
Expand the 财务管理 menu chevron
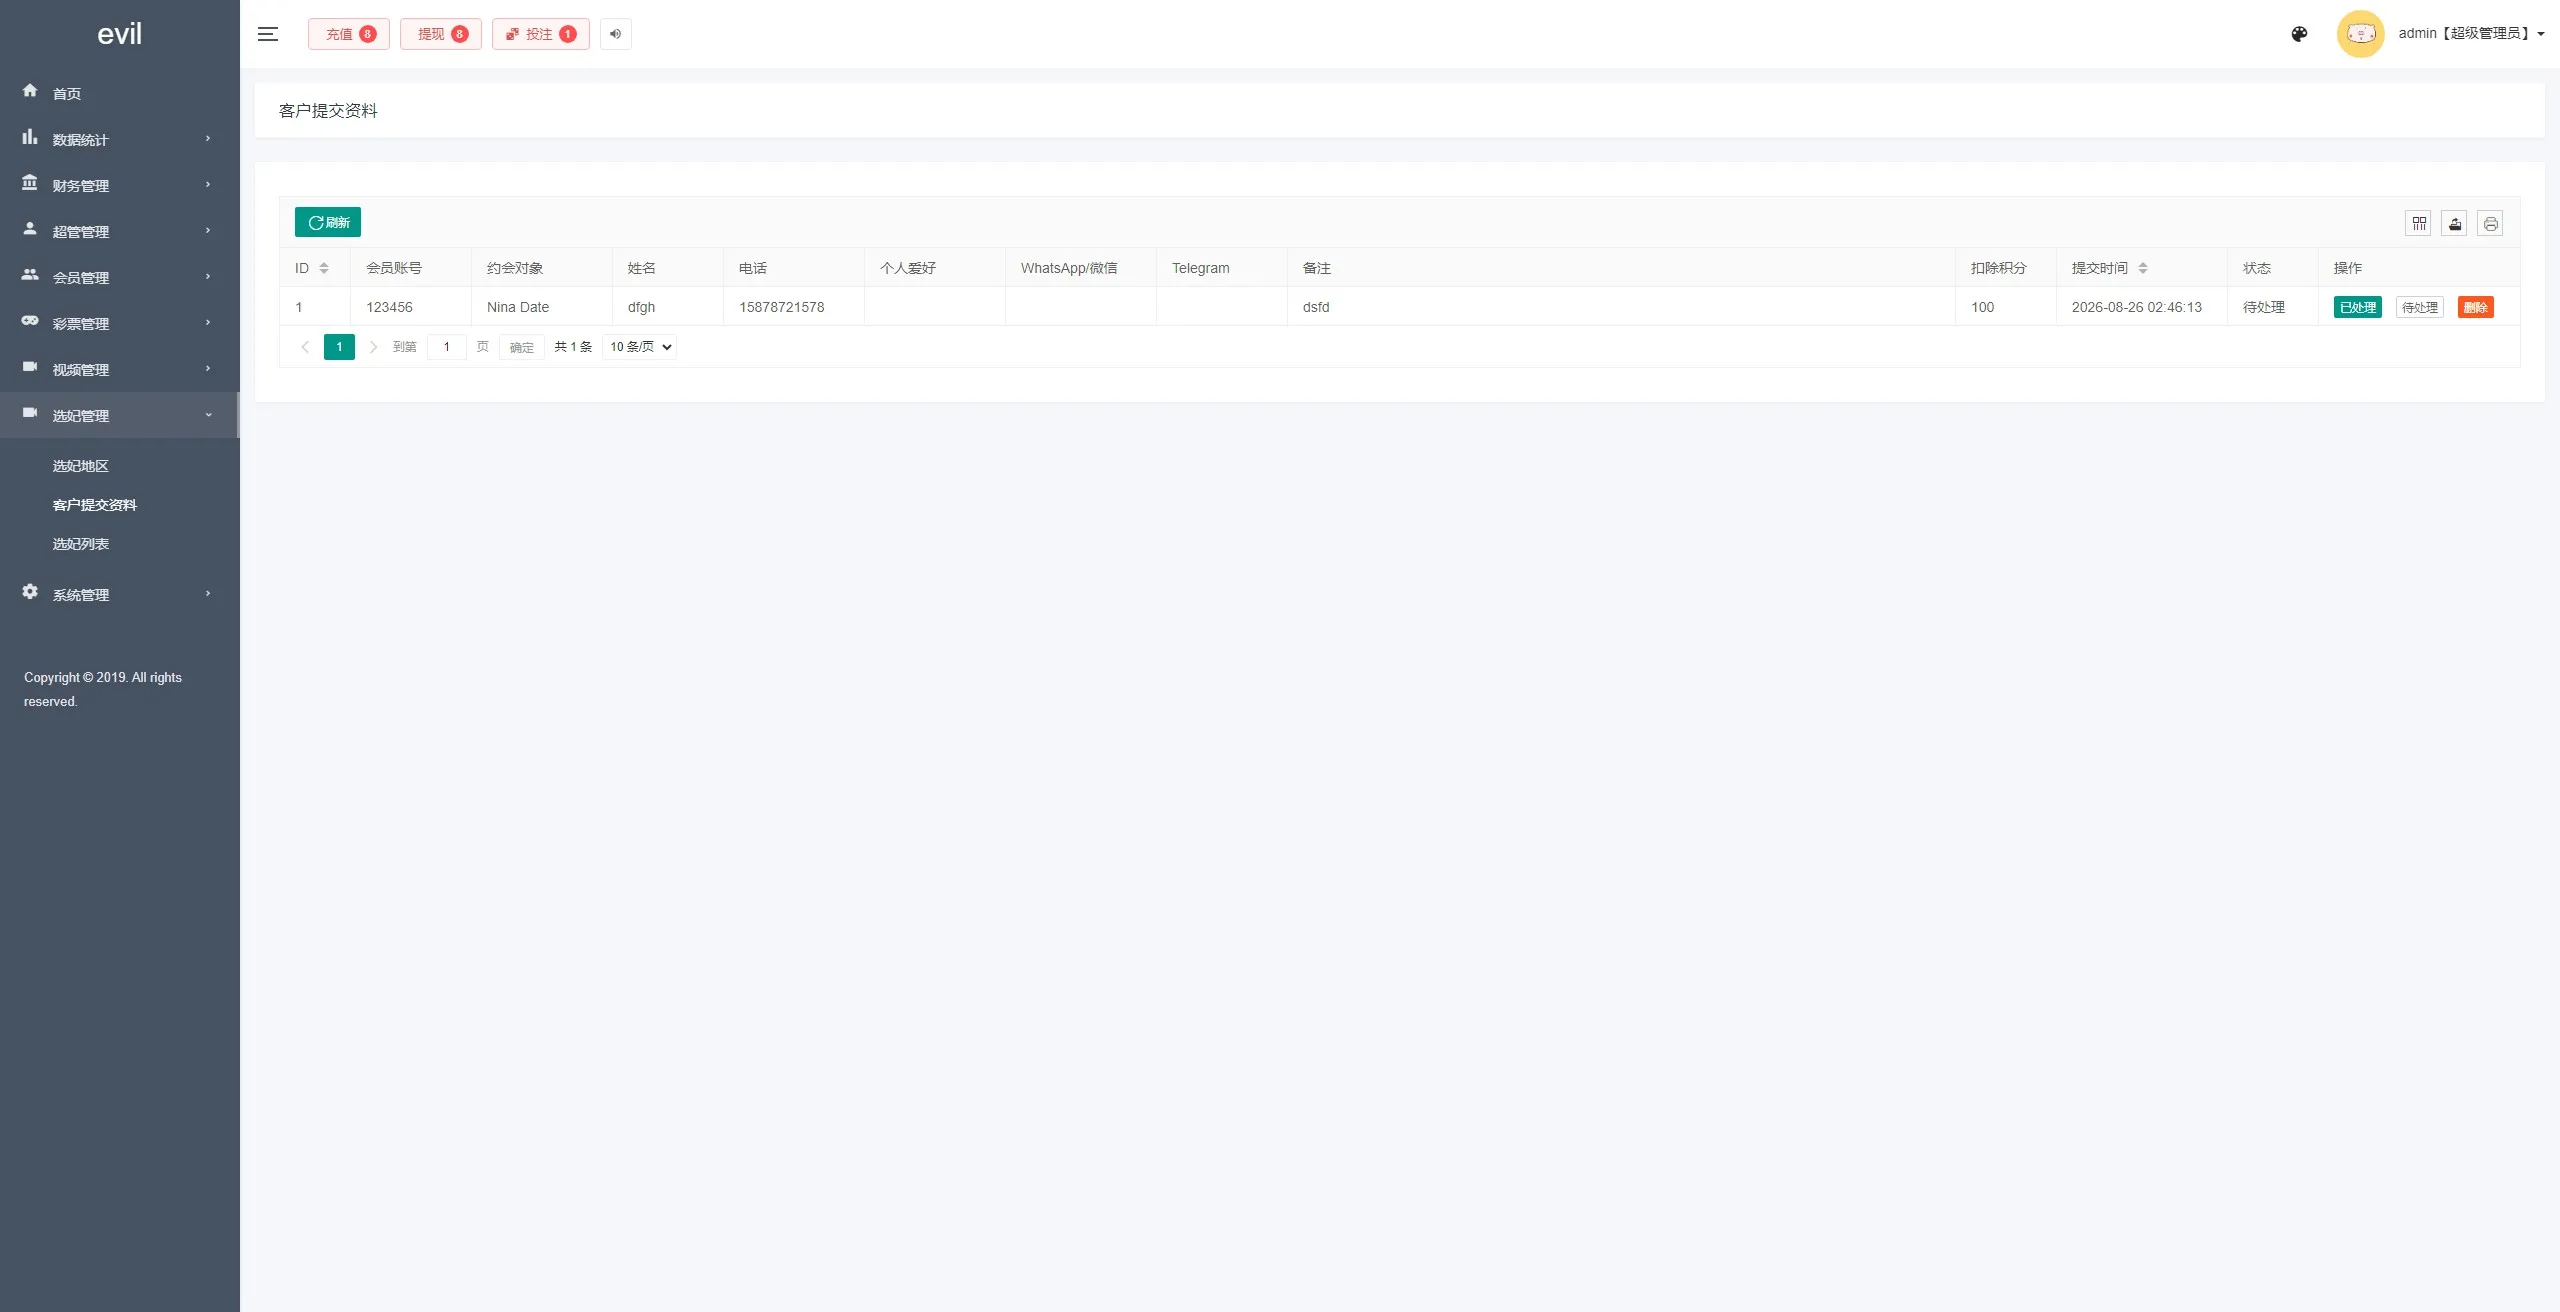(208, 185)
